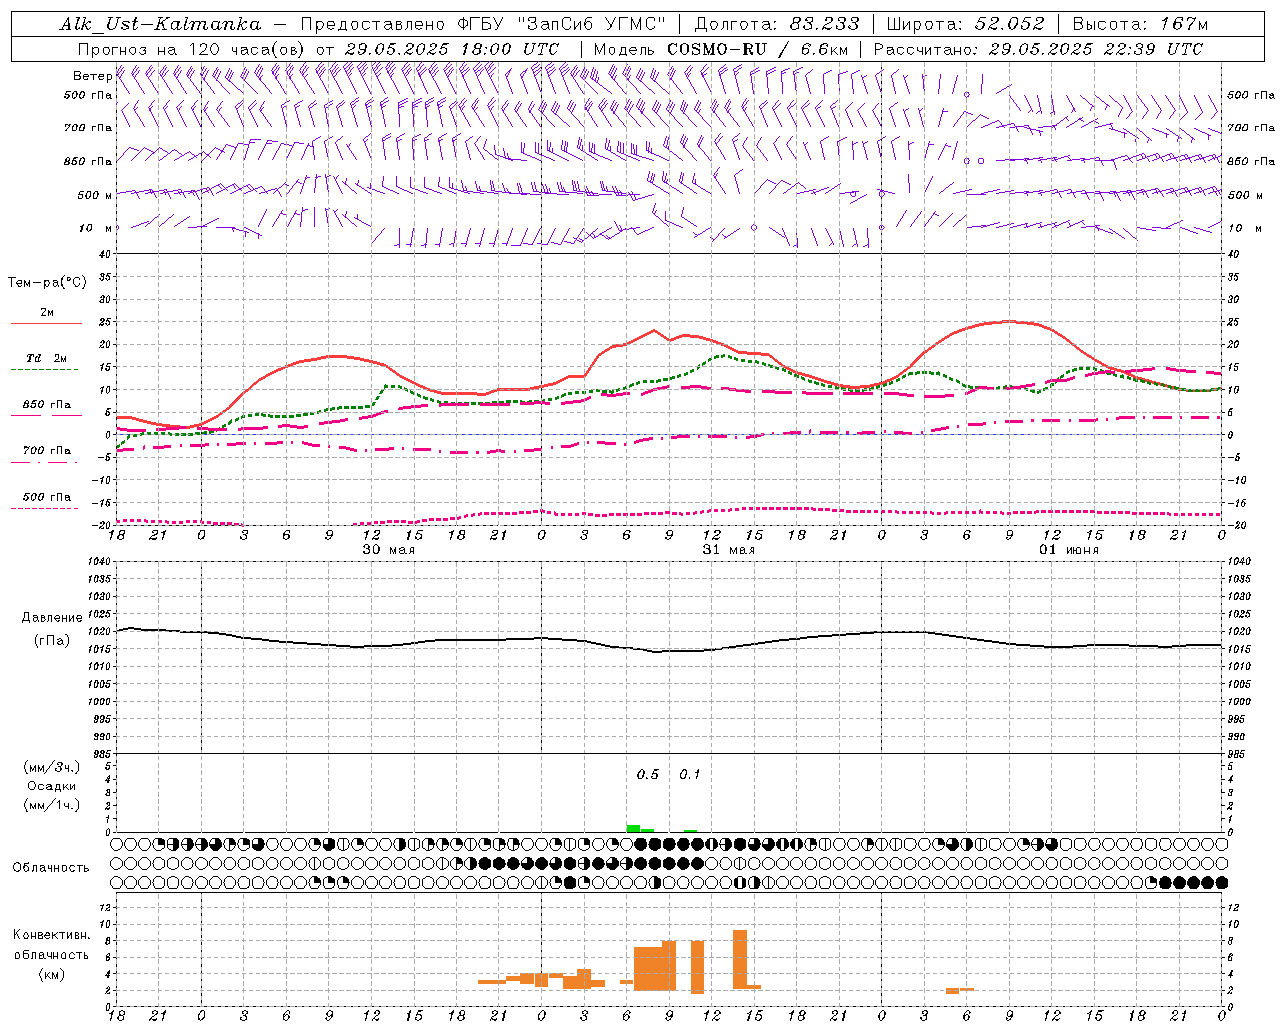Click the 'Высота: 167м' elevation text
The height and width of the screenshot is (1024, 1280).
1140,24
